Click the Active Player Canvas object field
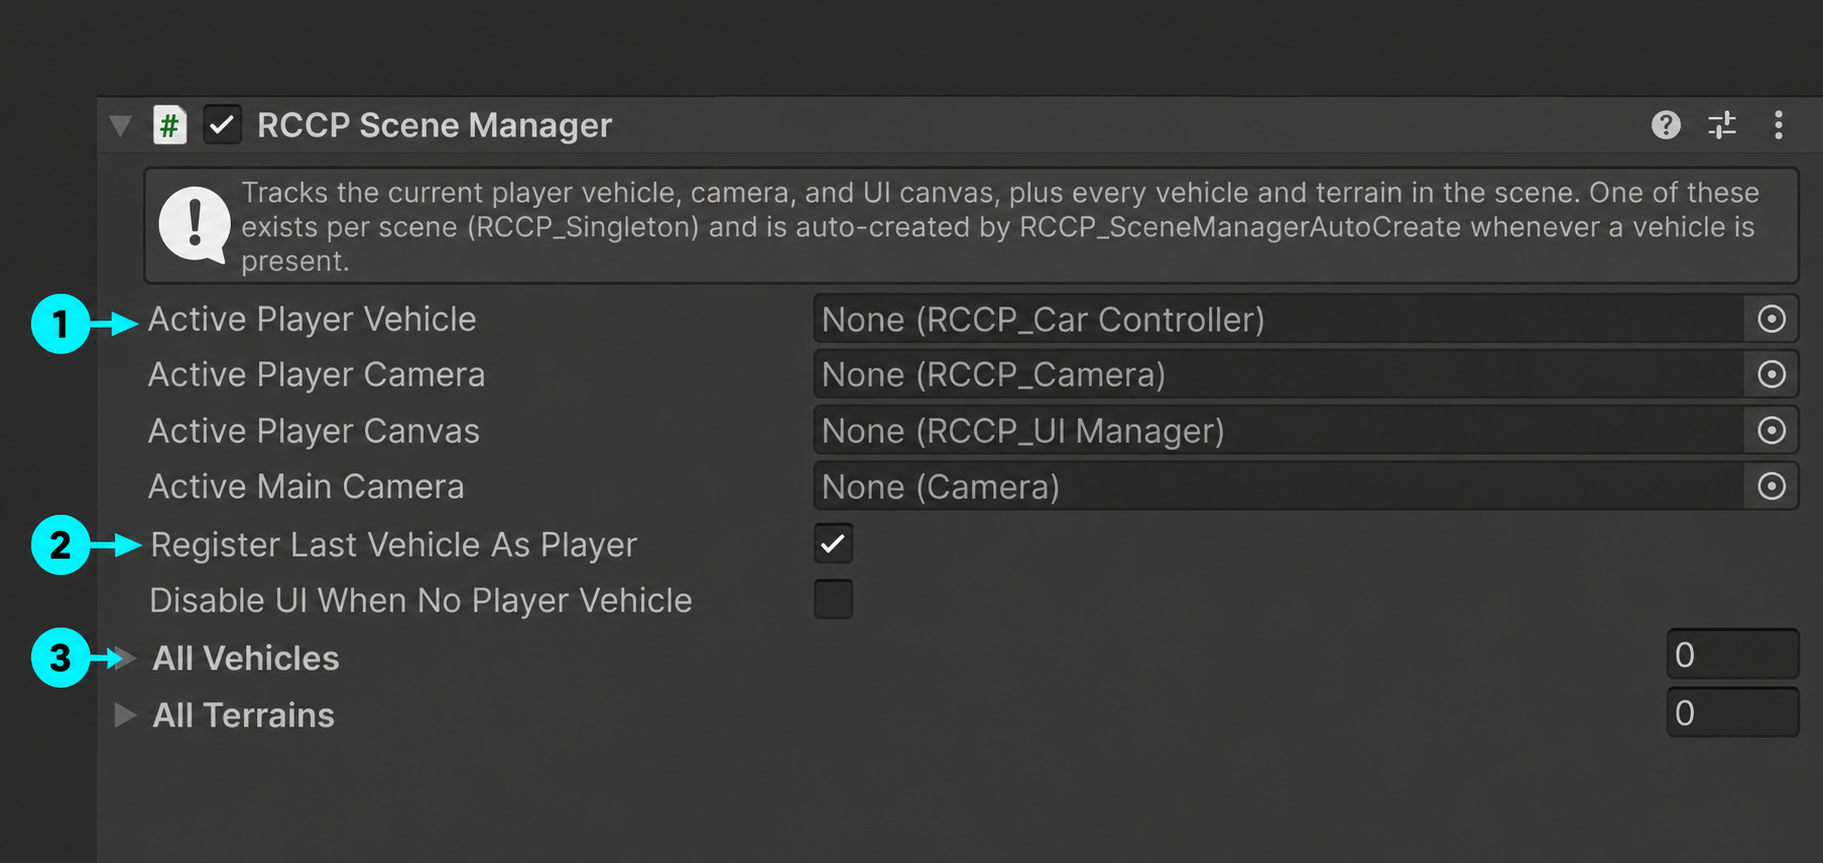The height and width of the screenshot is (863, 1823). [x=1306, y=430]
